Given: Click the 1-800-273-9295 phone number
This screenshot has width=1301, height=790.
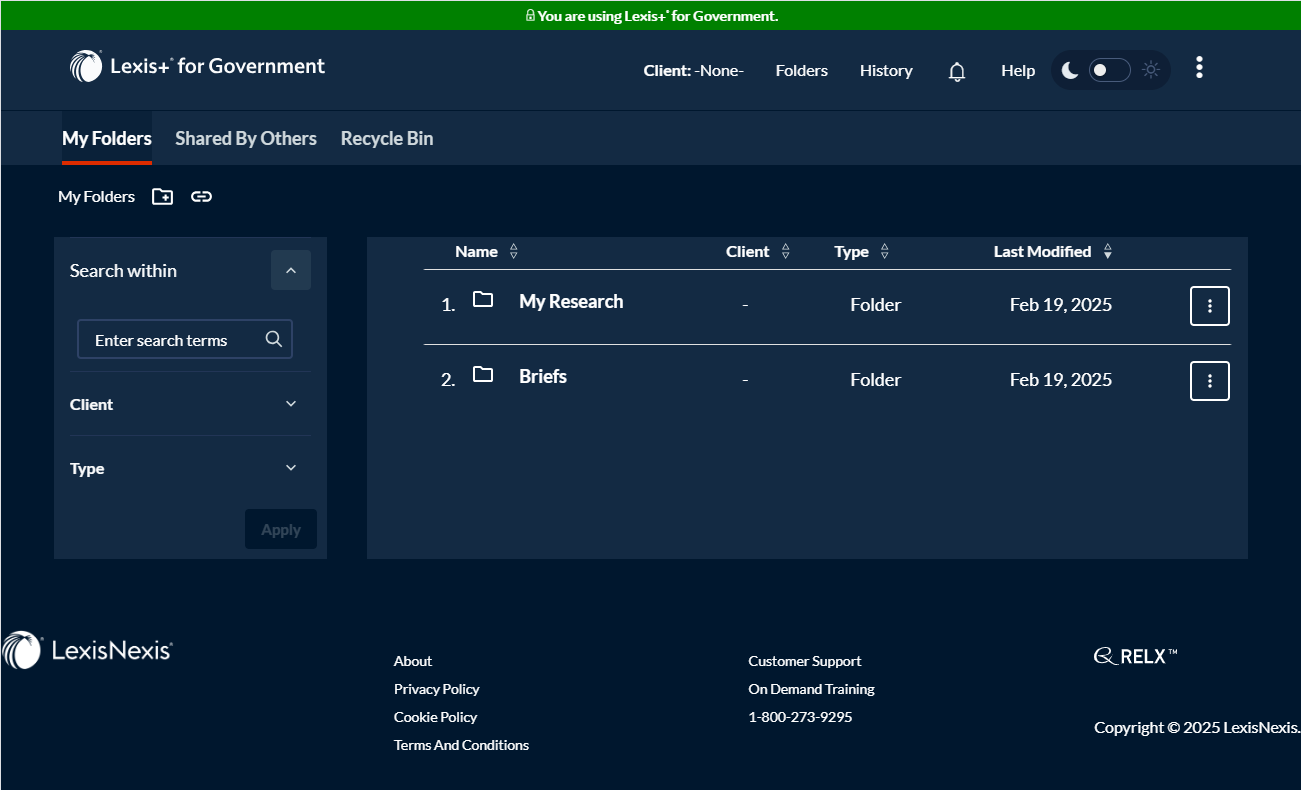Looking at the screenshot, I should (800, 717).
